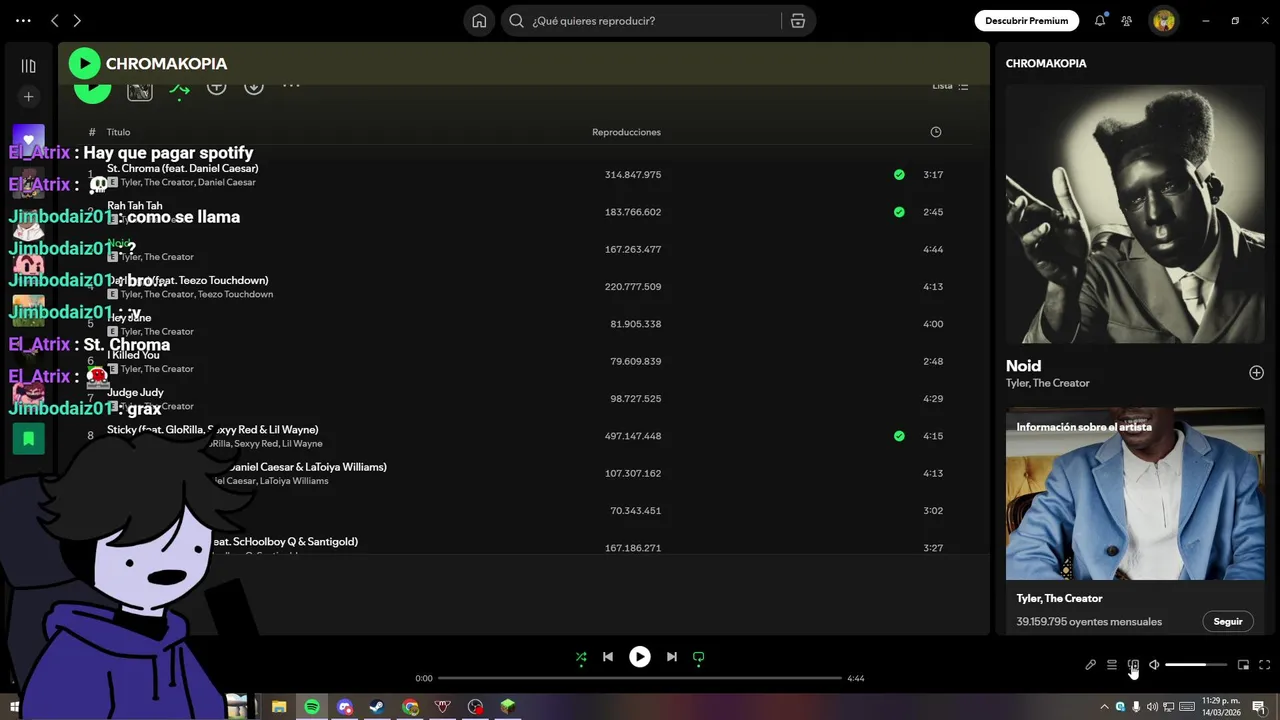Image resolution: width=1280 pixels, height=720 pixels.
Task: Open the Home page icon
Action: click(x=479, y=20)
